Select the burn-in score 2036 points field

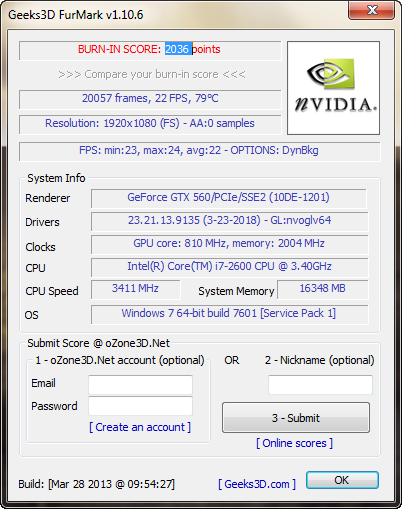click(150, 50)
